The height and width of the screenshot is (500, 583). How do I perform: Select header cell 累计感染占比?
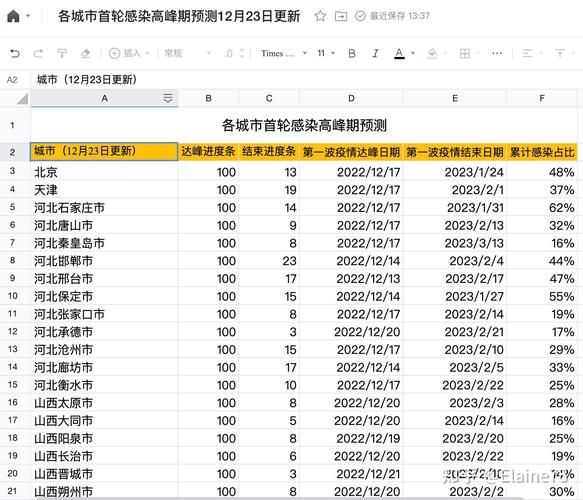point(542,152)
